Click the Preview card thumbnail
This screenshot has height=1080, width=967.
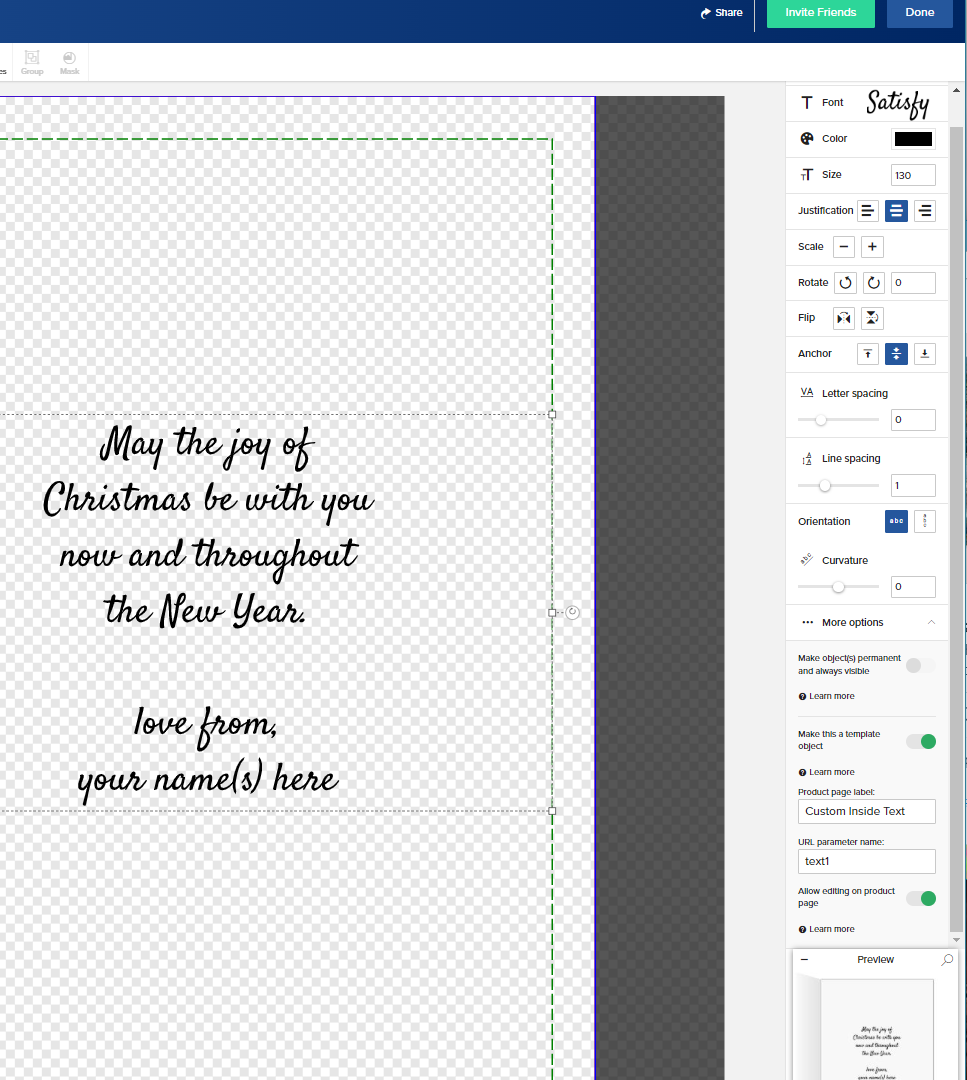pyautogui.click(x=875, y=1029)
